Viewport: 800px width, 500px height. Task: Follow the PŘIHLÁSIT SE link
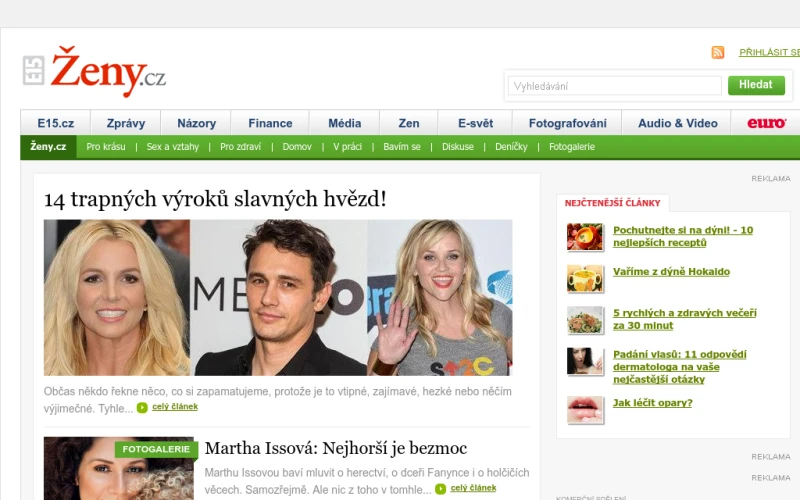(x=769, y=53)
